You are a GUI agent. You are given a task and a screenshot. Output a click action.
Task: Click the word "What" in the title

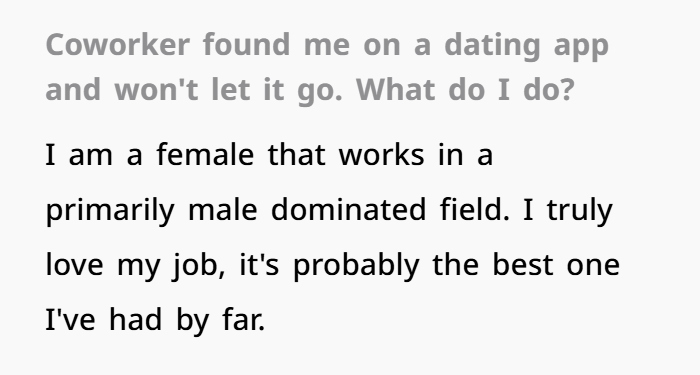[x=396, y=90]
